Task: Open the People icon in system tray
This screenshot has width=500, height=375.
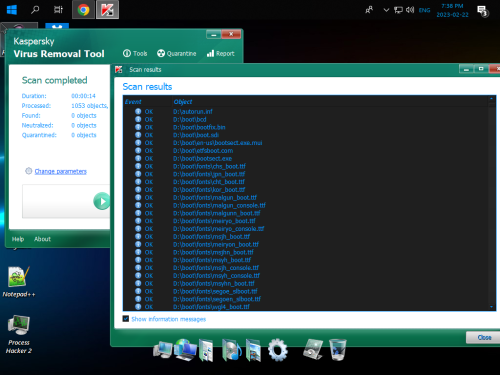Action: coord(369,10)
